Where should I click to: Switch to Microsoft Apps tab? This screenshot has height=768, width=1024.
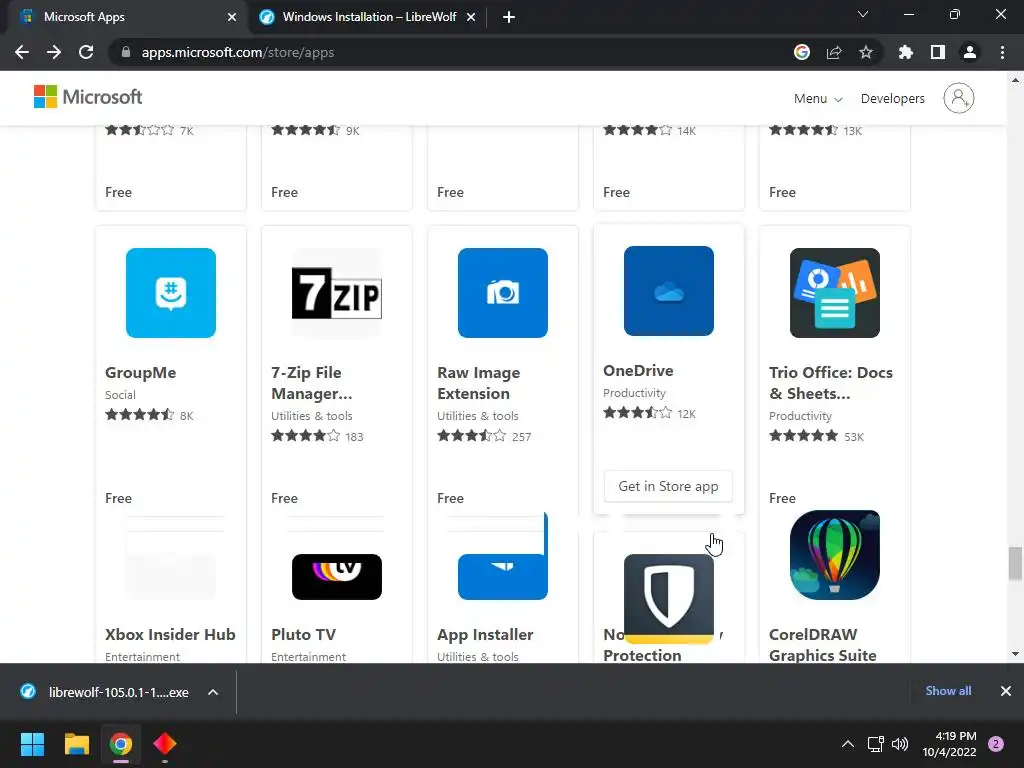click(124, 17)
